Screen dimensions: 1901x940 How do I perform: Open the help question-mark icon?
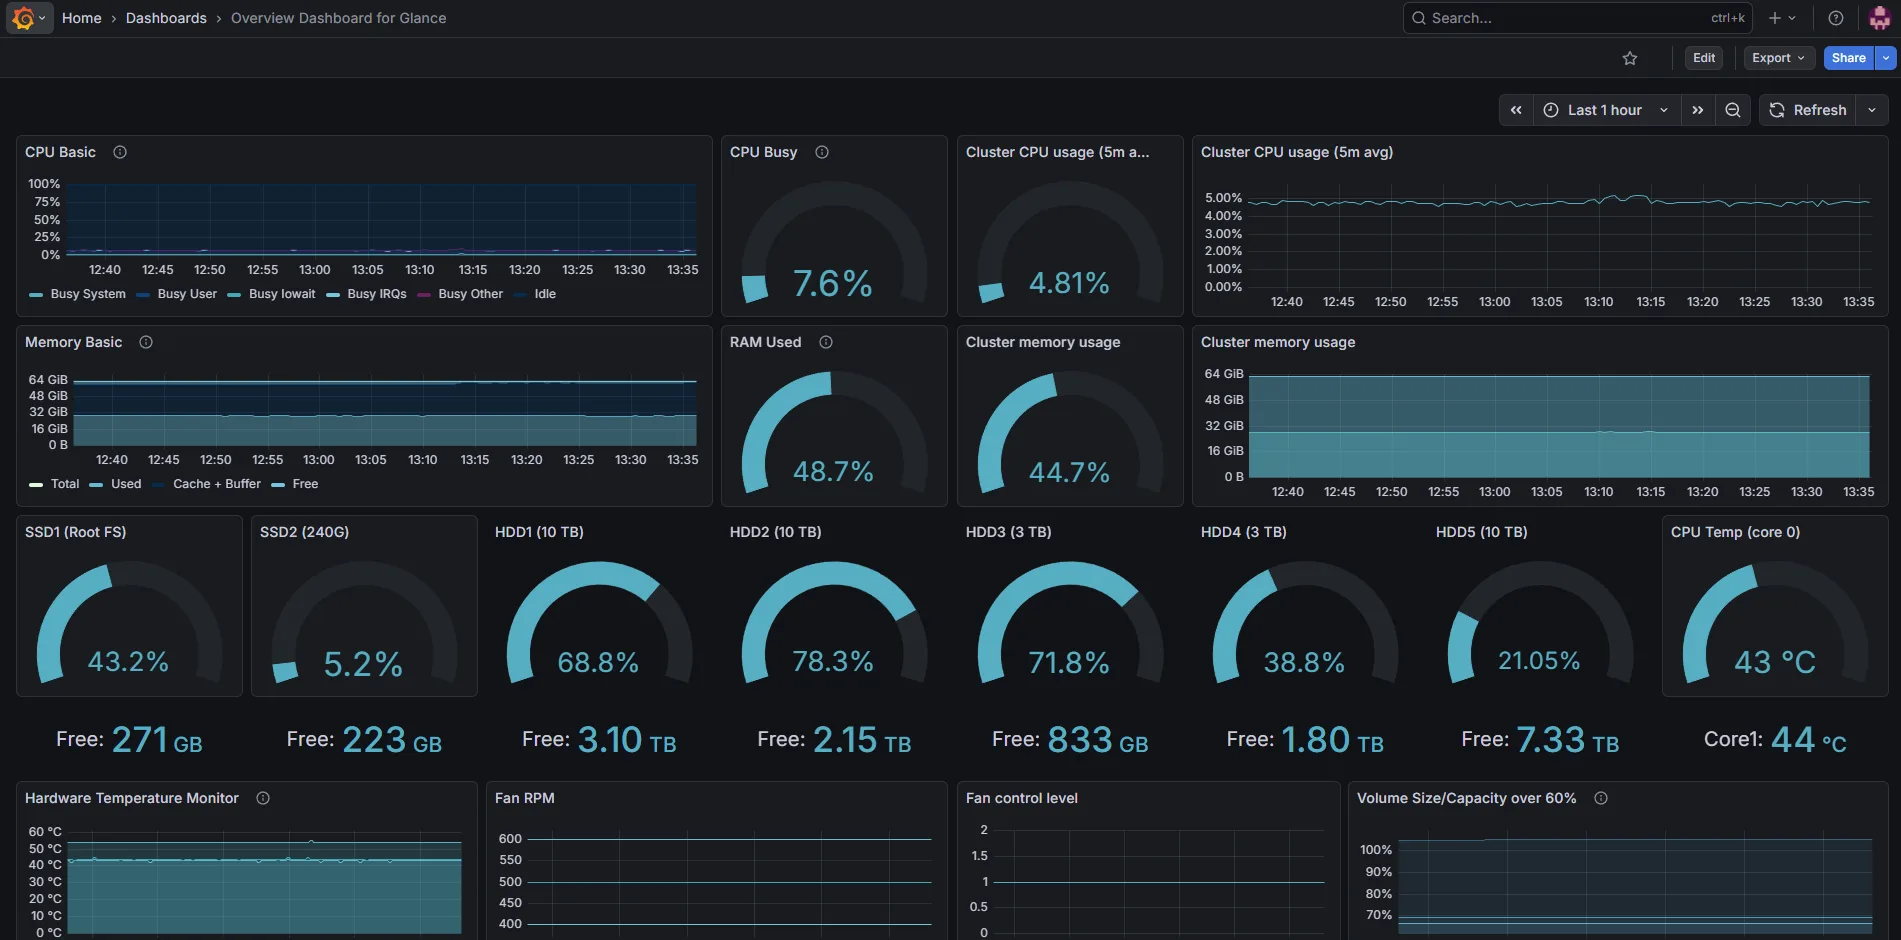coord(1836,18)
